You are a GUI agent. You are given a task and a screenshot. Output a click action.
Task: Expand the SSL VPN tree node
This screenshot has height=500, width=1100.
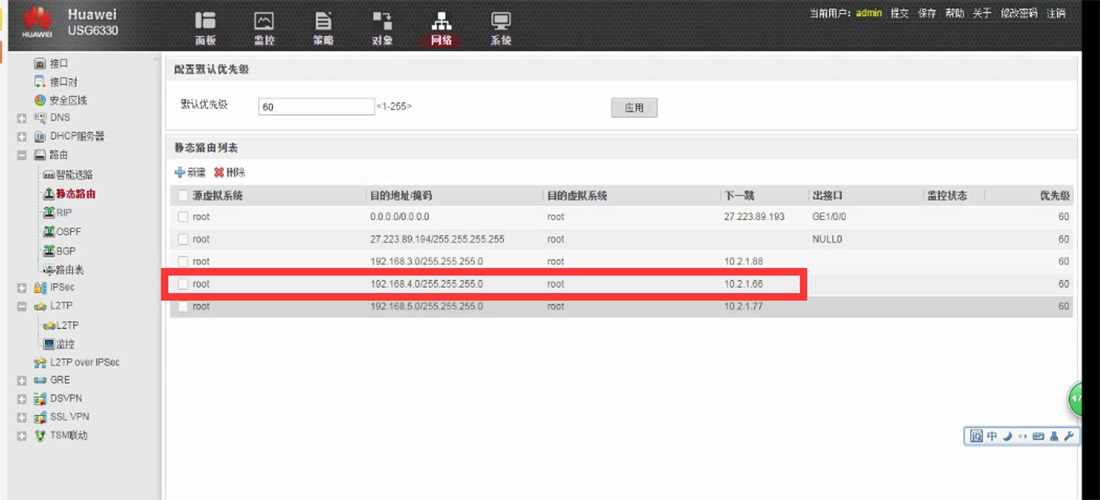click(22, 417)
